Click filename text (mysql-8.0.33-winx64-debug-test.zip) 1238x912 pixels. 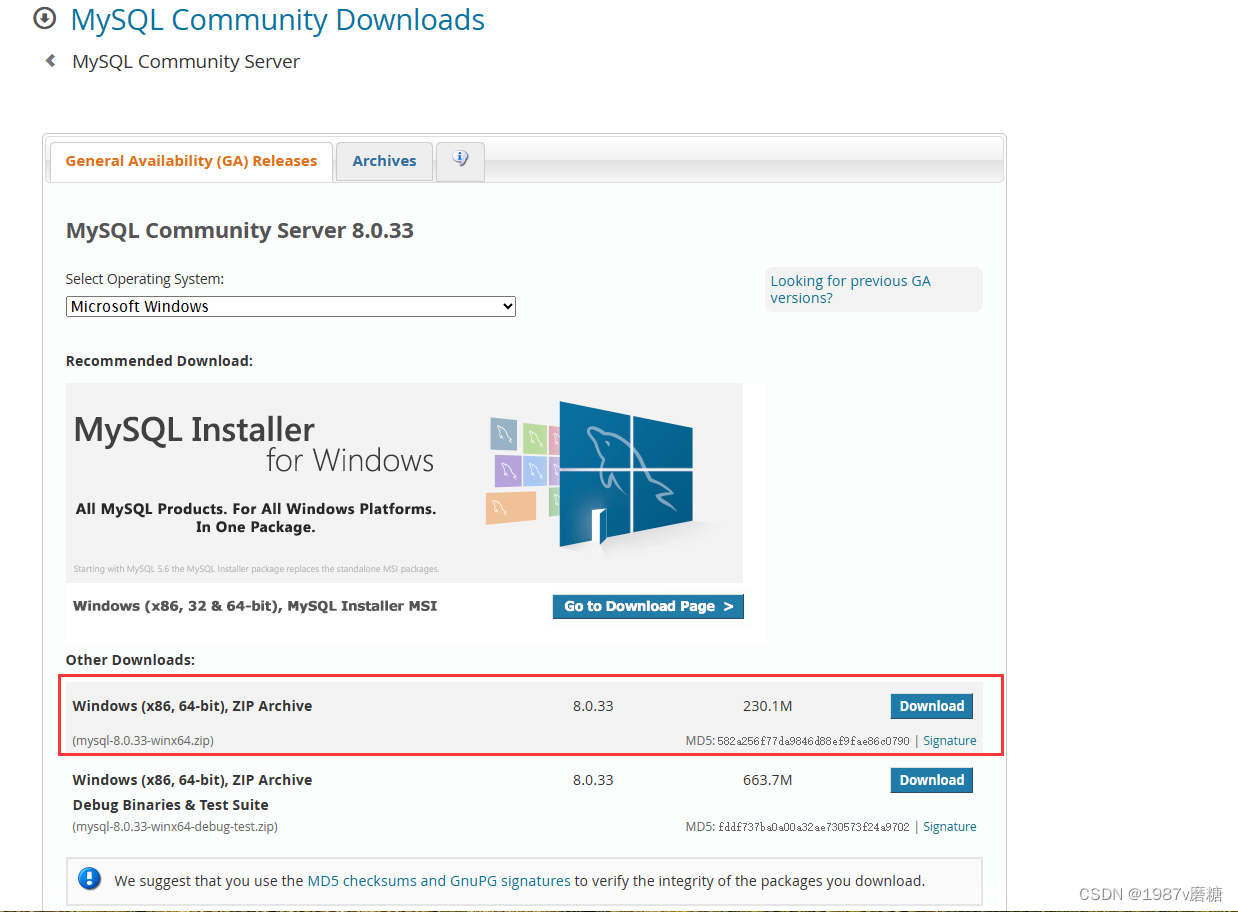coord(175,827)
